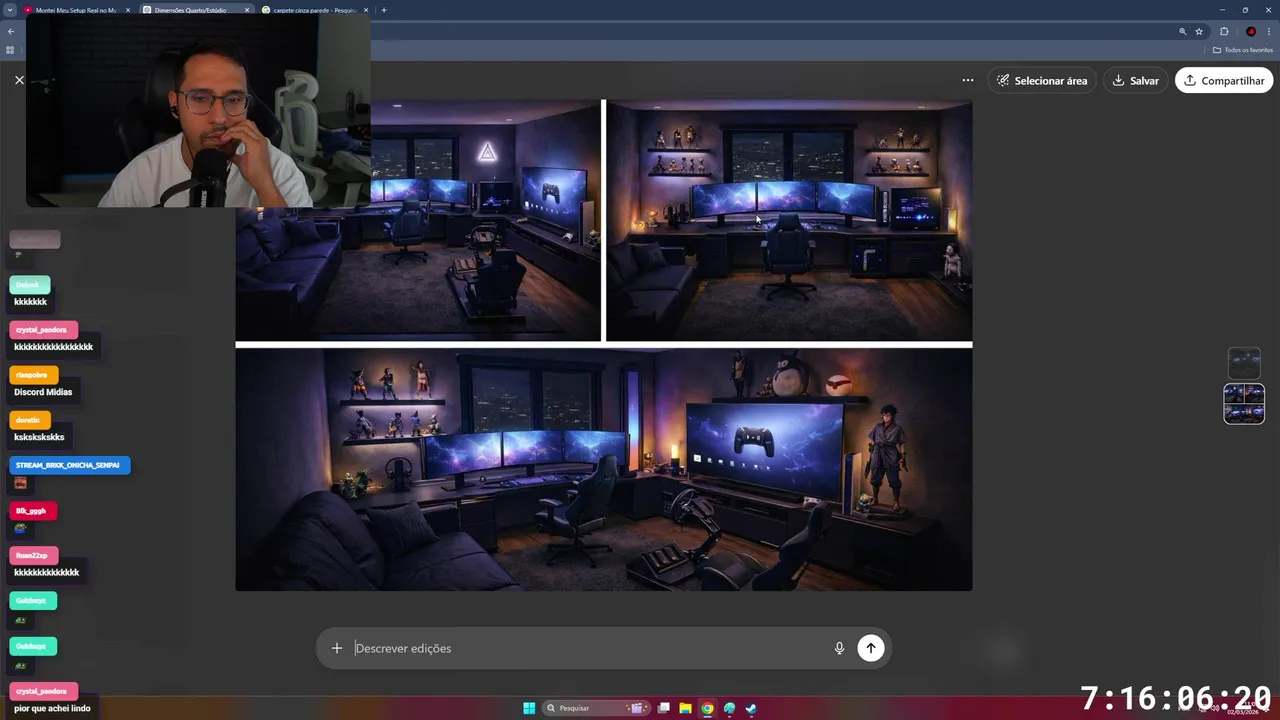This screenshot has height=720, width=1280.
Task: Click the bottom wide collage room image
Action: (x=603, y=469)
